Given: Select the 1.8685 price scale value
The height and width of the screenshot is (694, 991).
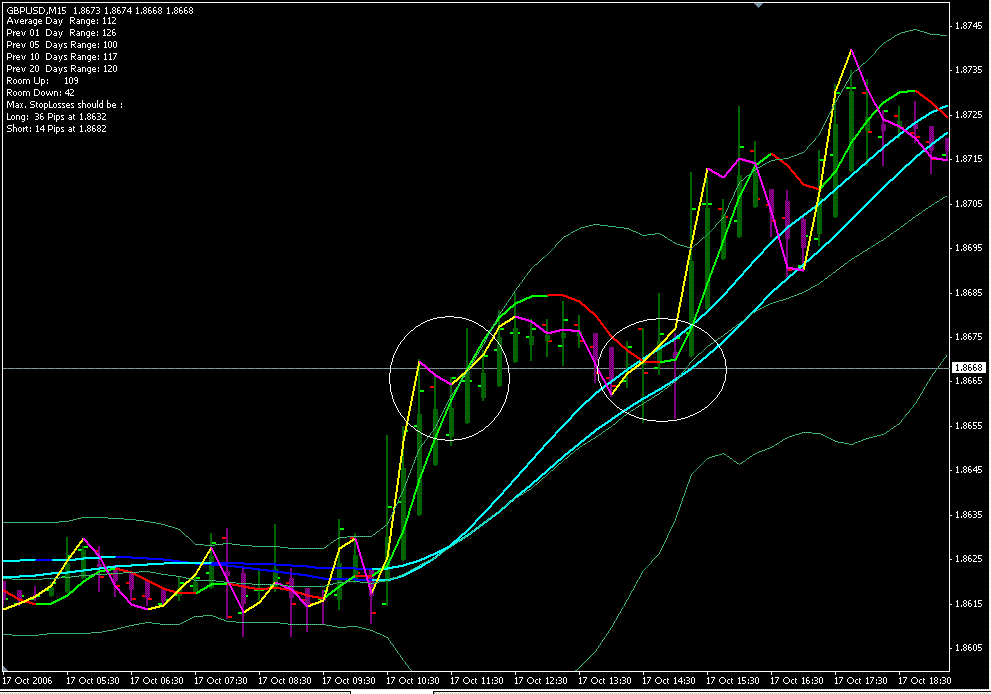Looking at the screenshot, I should tap(968, 293).
